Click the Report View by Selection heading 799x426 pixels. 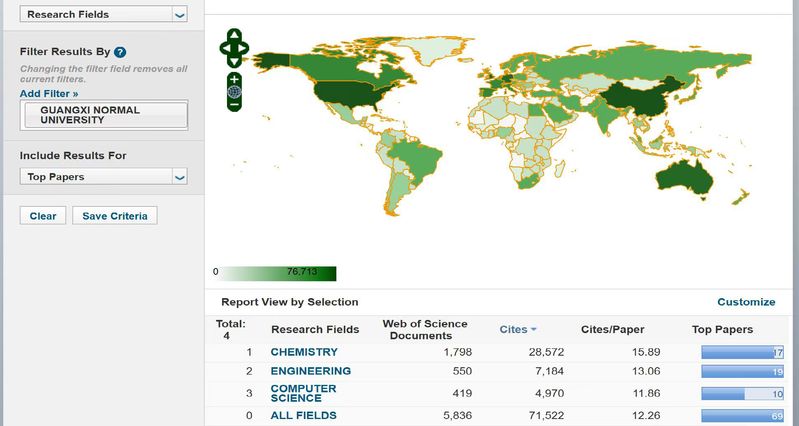[x=289, y=302]
